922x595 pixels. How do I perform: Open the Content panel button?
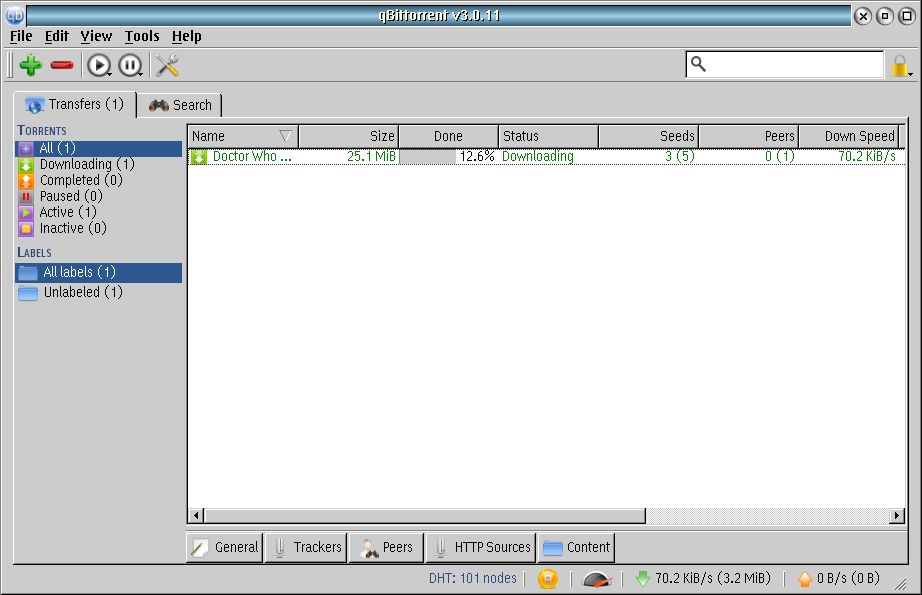coord(576,547)
